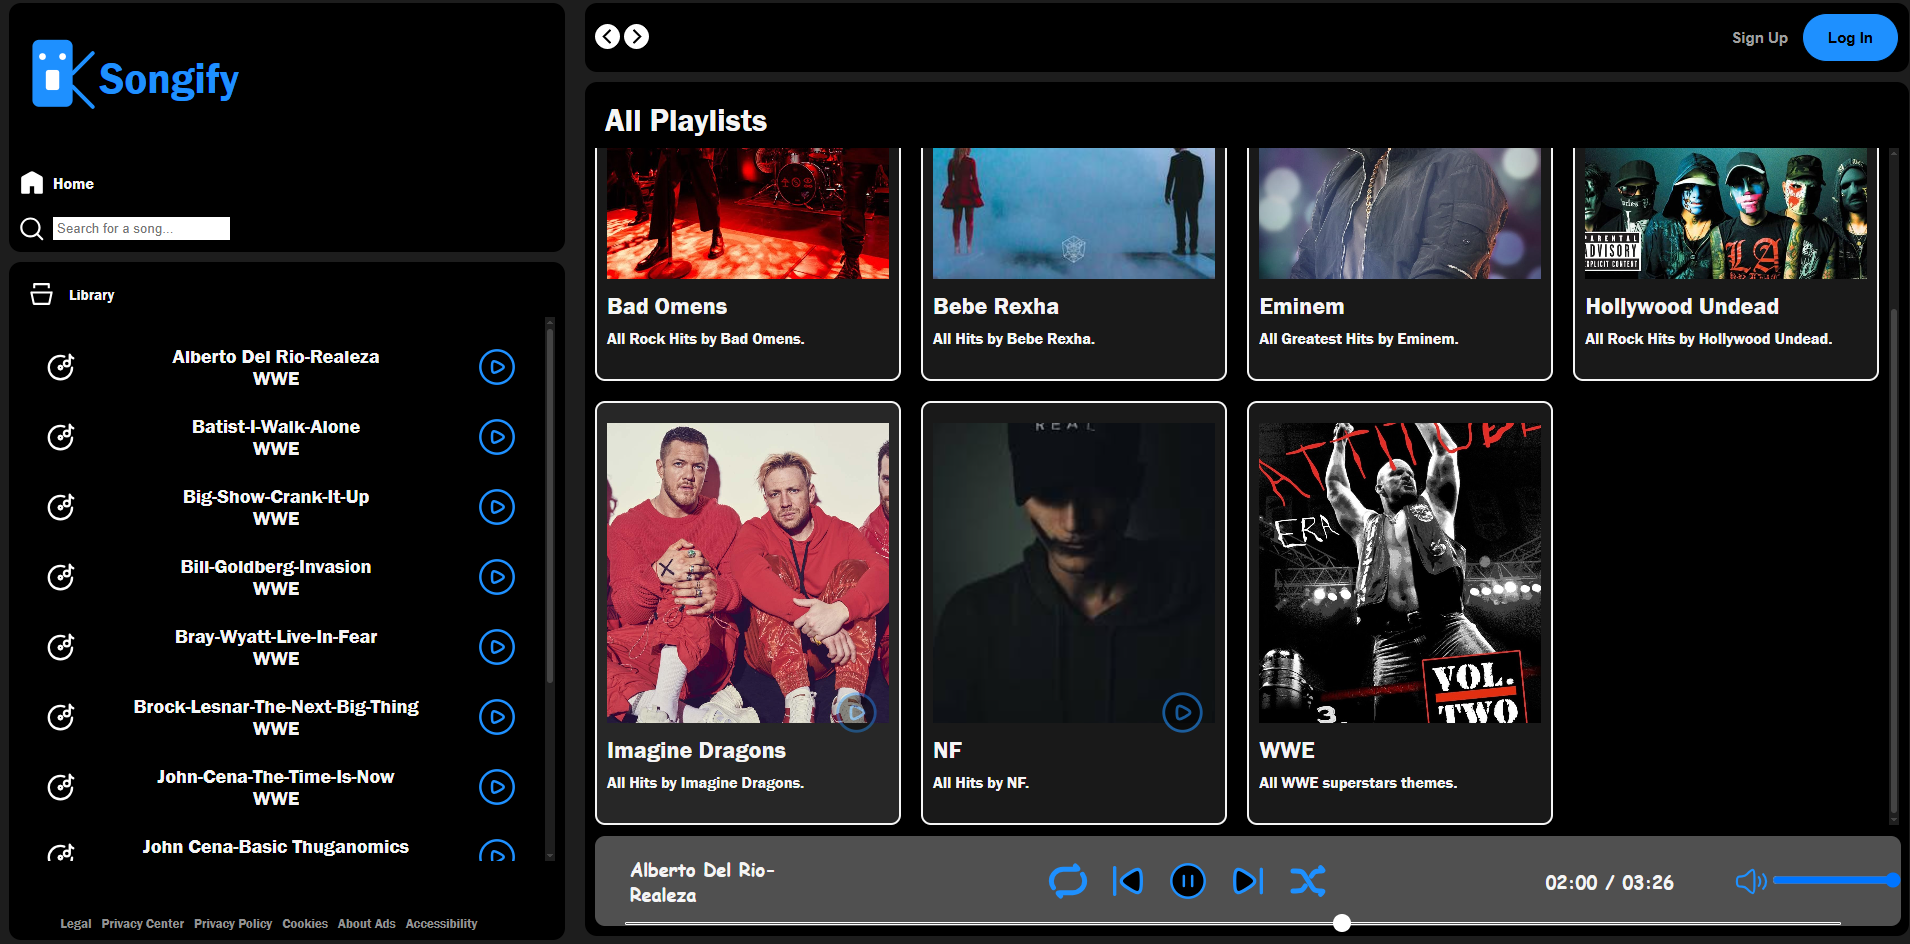Adjust the volume slider
Viewport: 1910px width, 944px height.
pos(1834,880)
